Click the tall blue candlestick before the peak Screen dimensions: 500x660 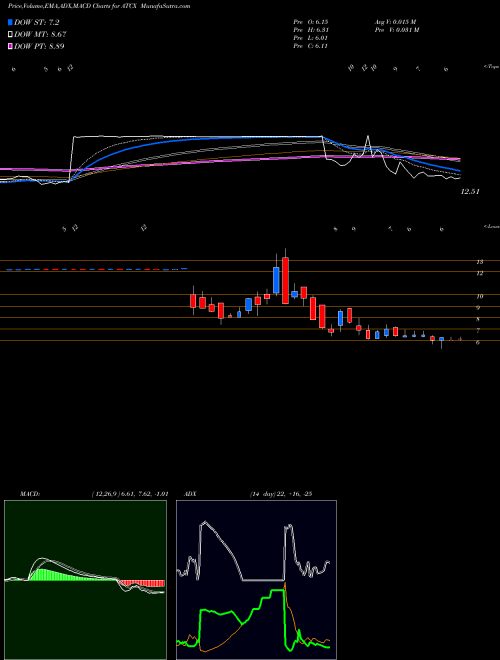tap(277, 279)
